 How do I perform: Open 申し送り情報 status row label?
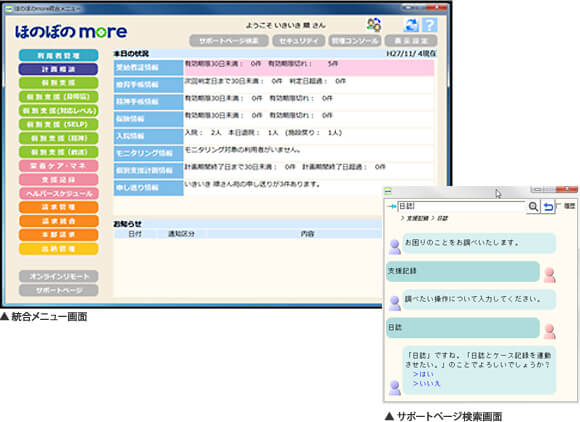tap(148, 188)
